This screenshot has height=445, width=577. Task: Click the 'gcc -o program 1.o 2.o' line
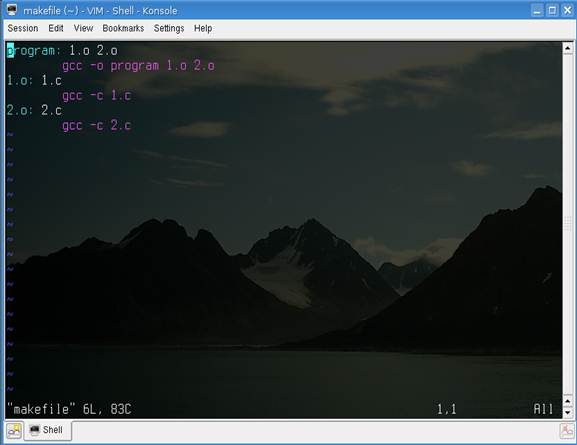point(138,66)
